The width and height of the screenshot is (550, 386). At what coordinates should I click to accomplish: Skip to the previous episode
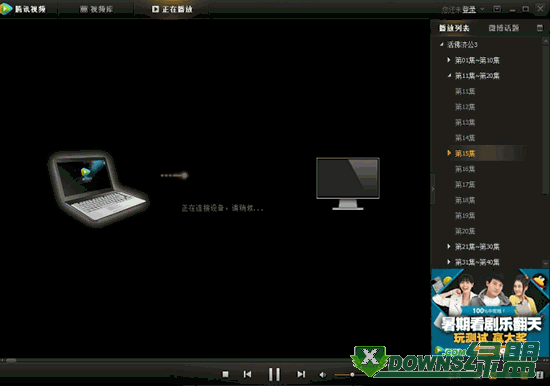click(247, 374)
